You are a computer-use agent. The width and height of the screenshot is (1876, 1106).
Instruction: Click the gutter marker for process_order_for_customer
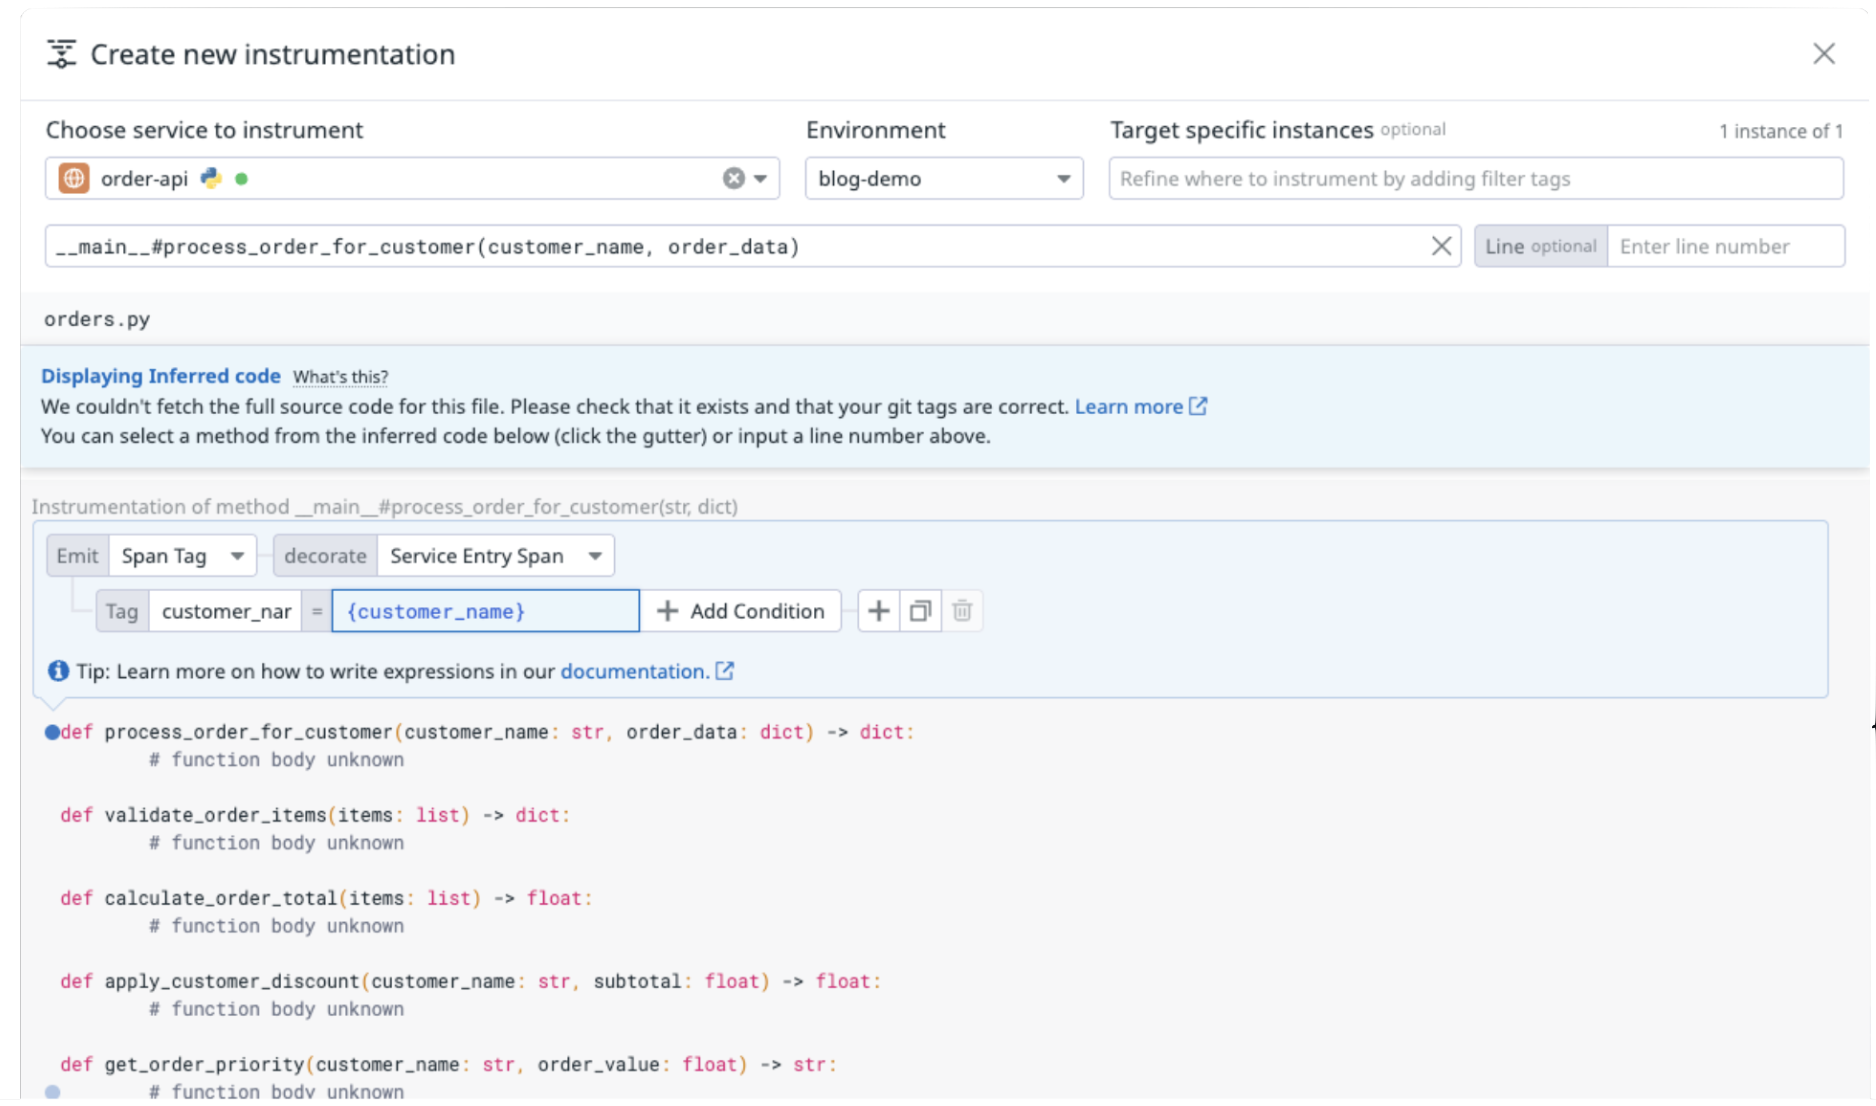(52, 732)
